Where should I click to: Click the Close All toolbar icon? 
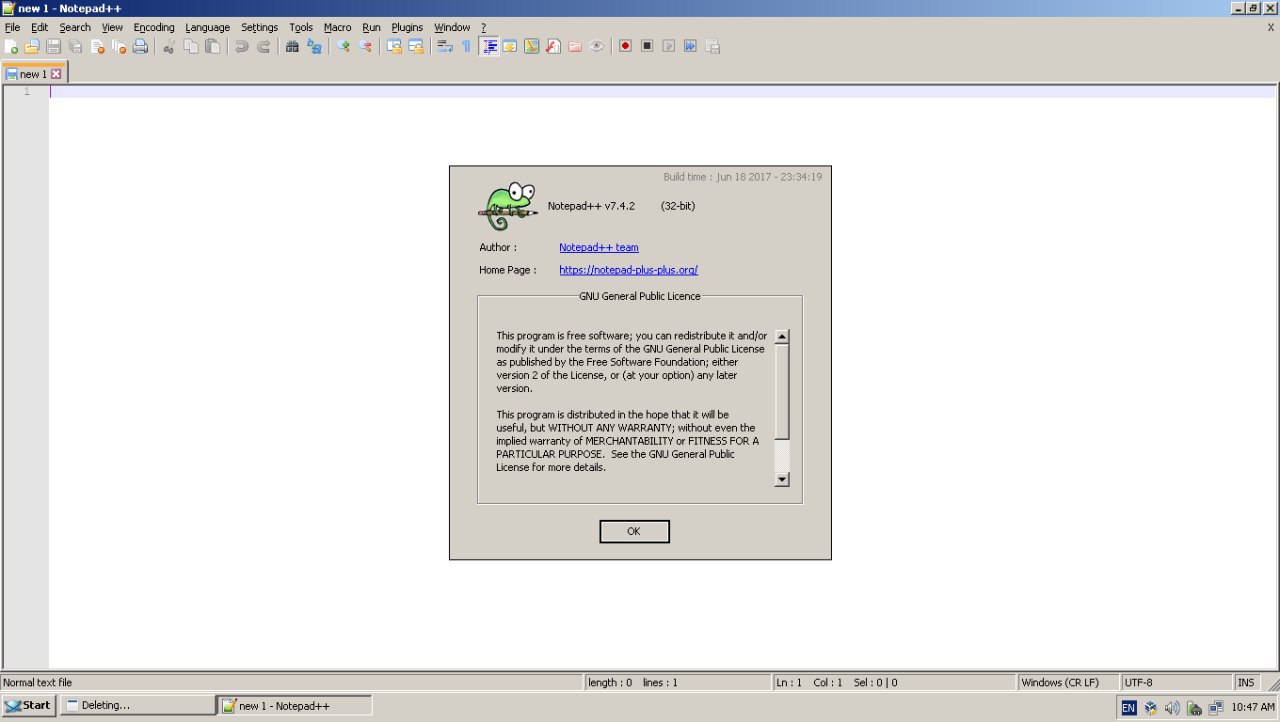tap(119, 46)
